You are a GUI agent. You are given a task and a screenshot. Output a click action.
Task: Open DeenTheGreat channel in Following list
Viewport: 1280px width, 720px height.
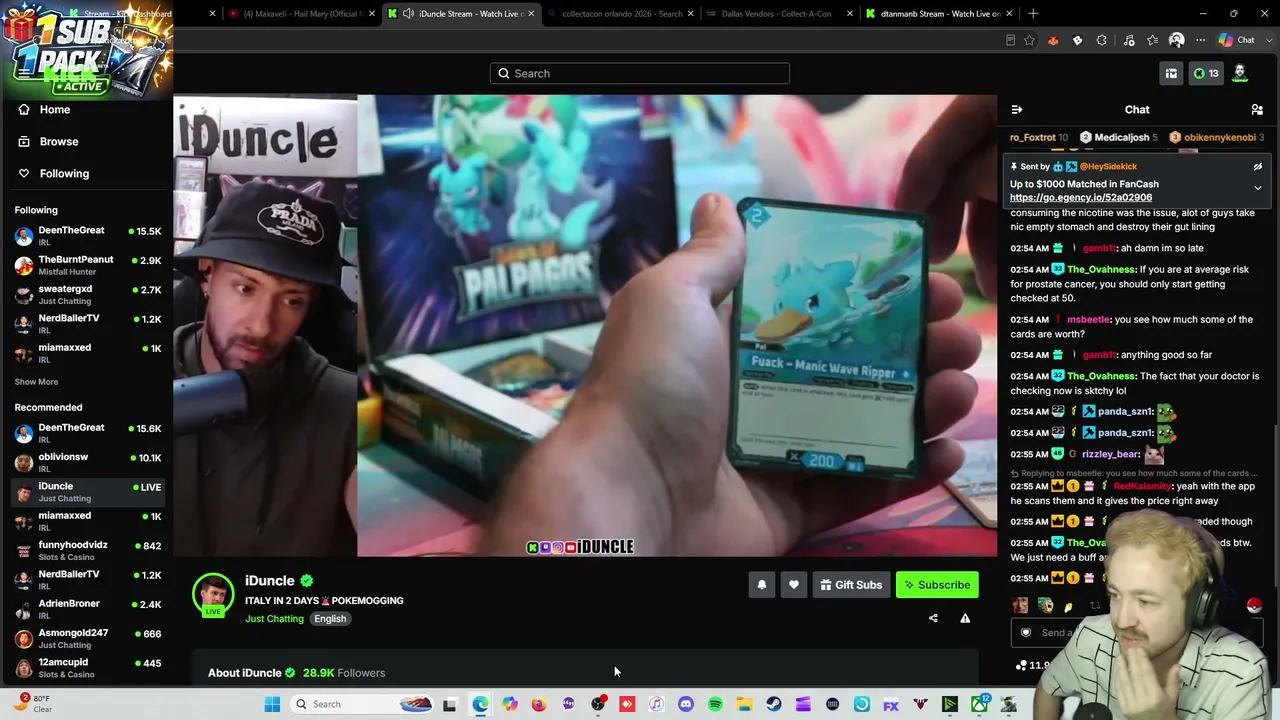click(86, 236)
